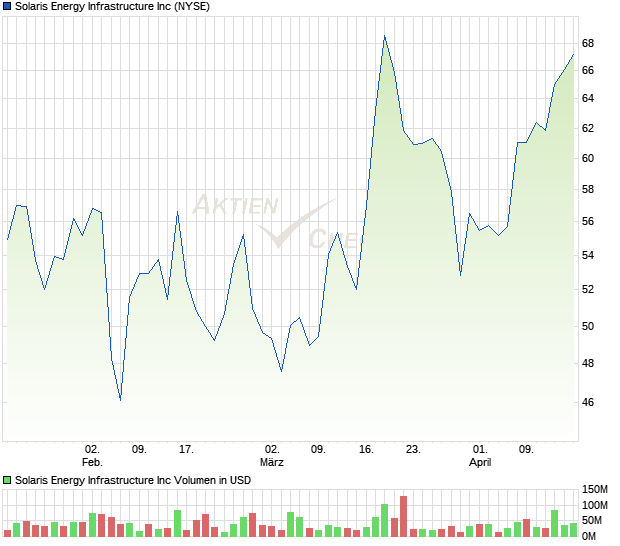
Task: Click the 0M volume axis label
Action: tap(589, 536)
